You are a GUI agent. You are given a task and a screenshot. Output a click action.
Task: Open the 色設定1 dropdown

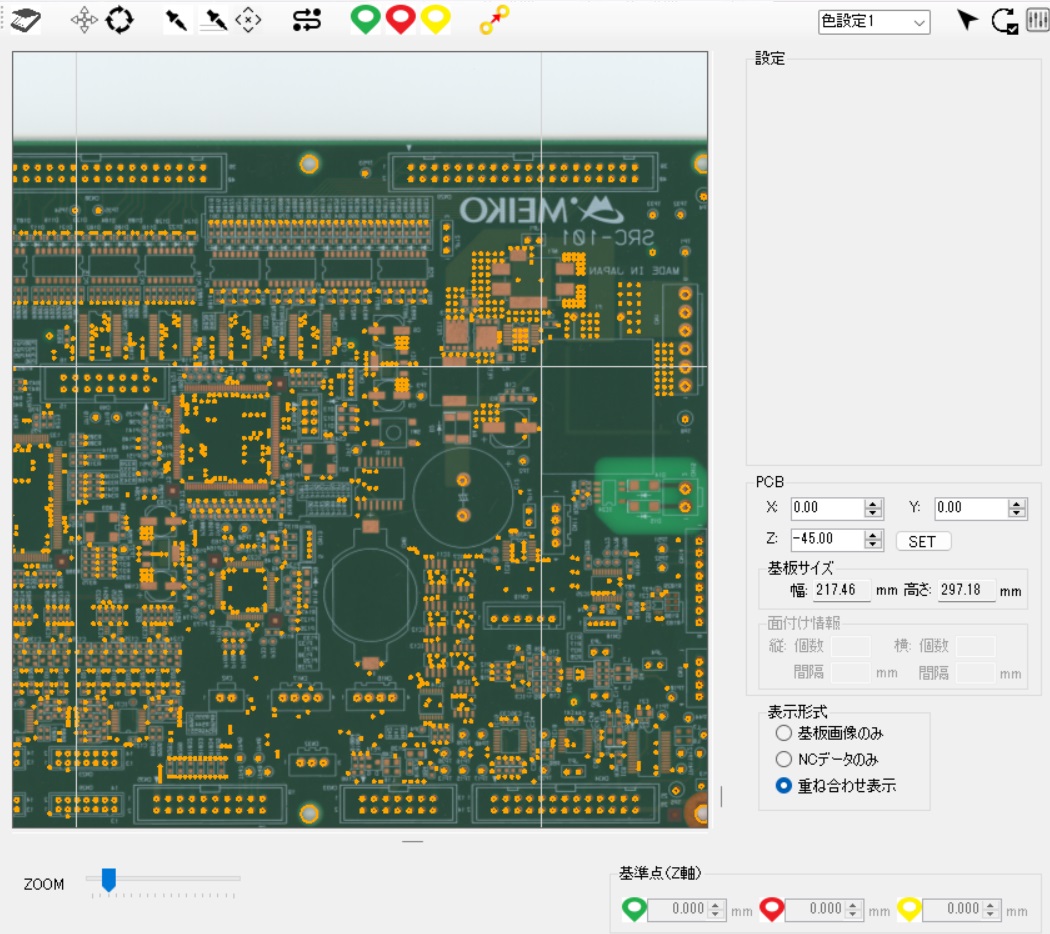874,22
